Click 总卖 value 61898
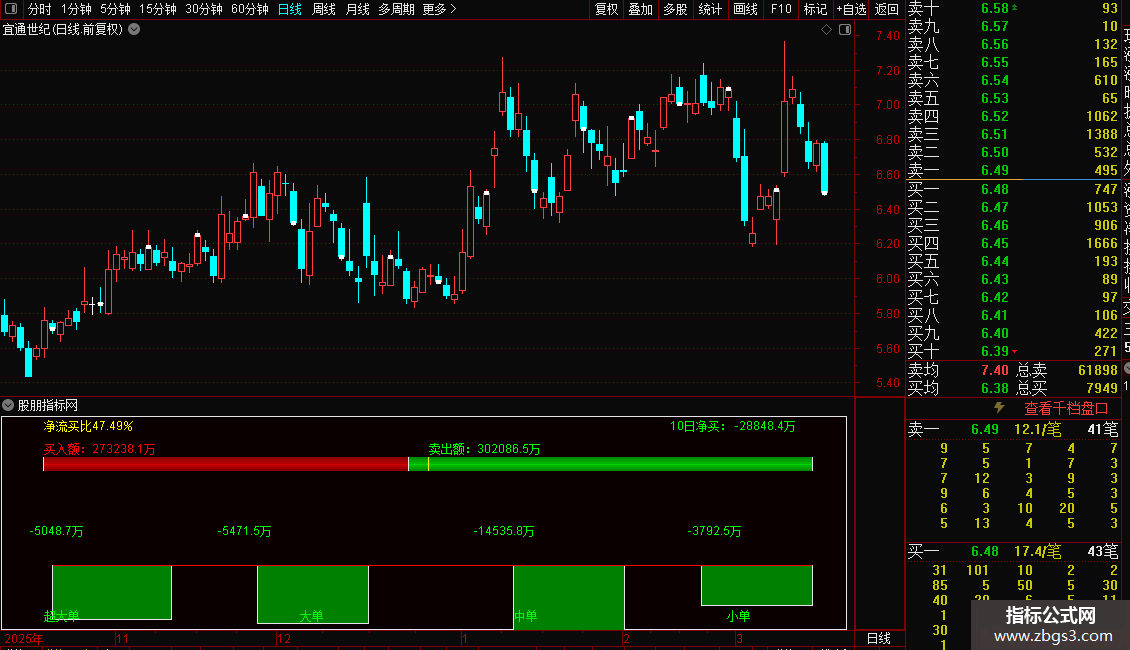Viewport: 1130px width, 650px height. click(1098, 370)
